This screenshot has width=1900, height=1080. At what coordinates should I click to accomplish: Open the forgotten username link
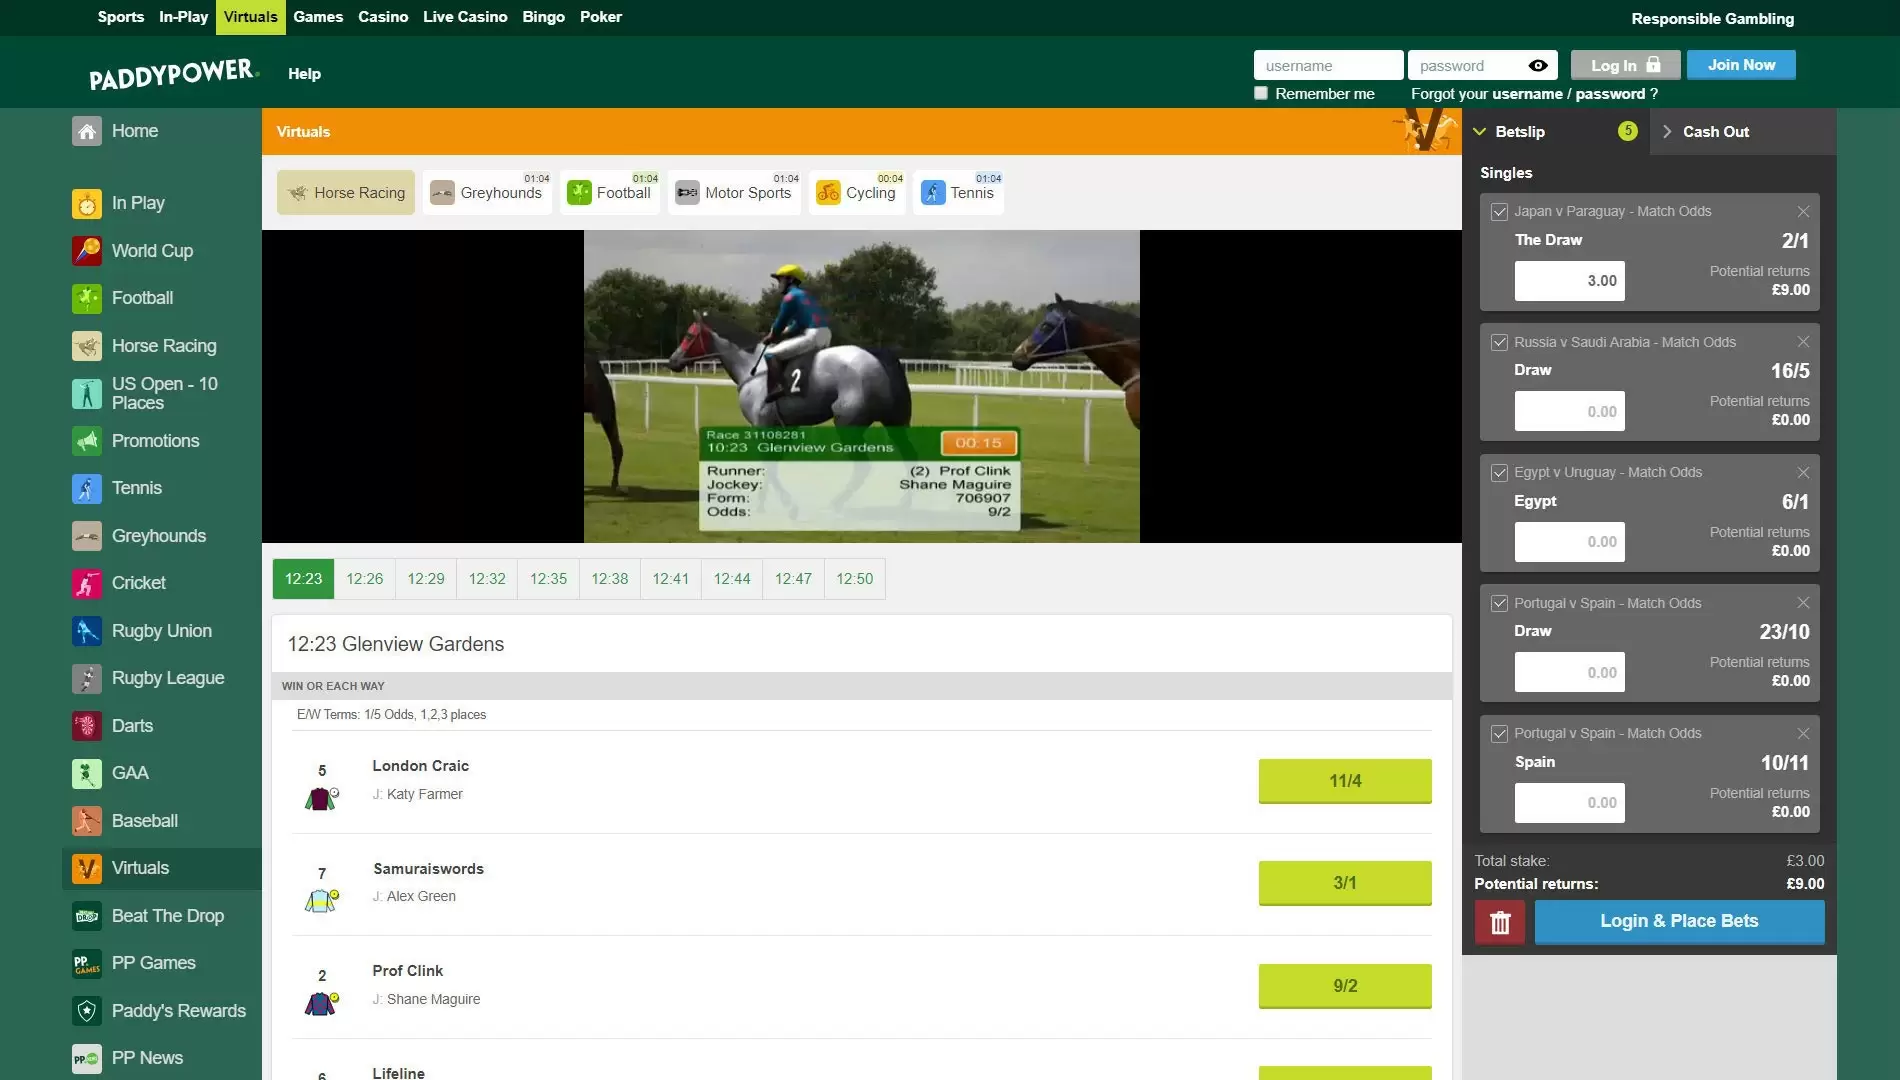coord(1529,94)
